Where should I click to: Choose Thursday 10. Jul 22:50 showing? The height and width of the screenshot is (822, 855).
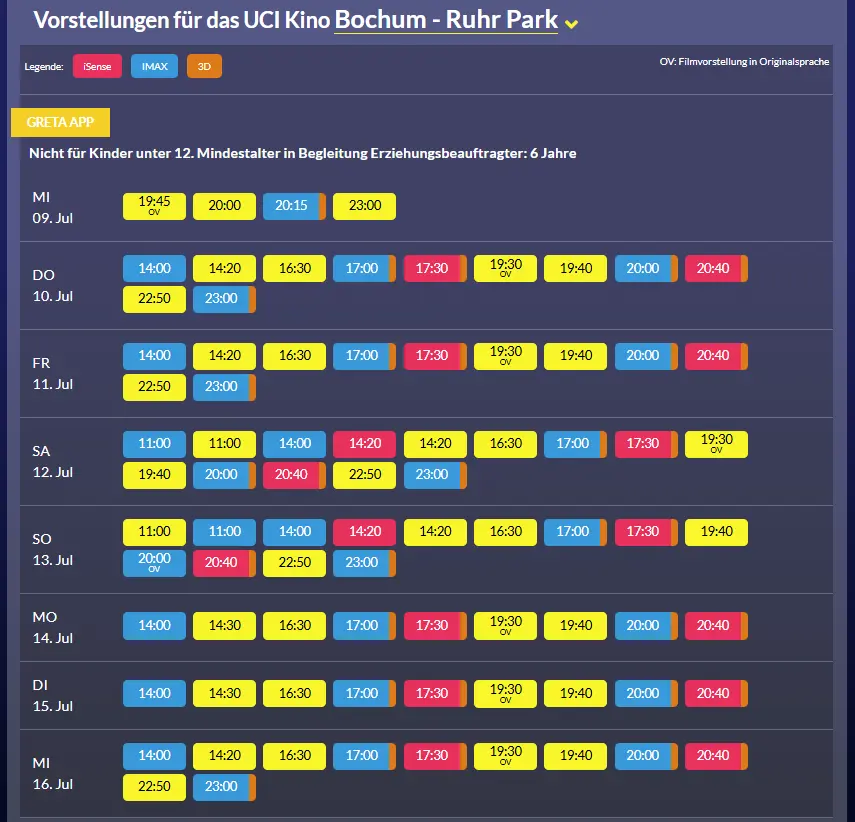pos(154,299)
